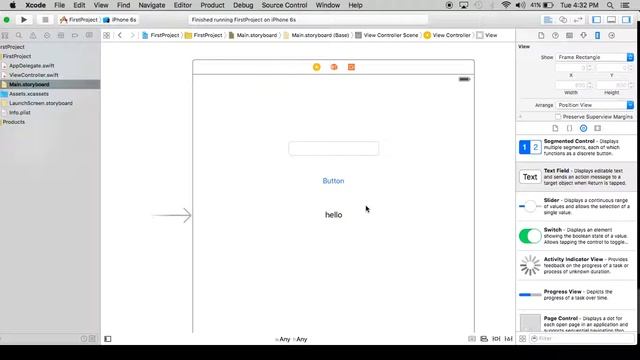Open the Debug menu
This screenshot has height=360, width=640.
(243, 5)
